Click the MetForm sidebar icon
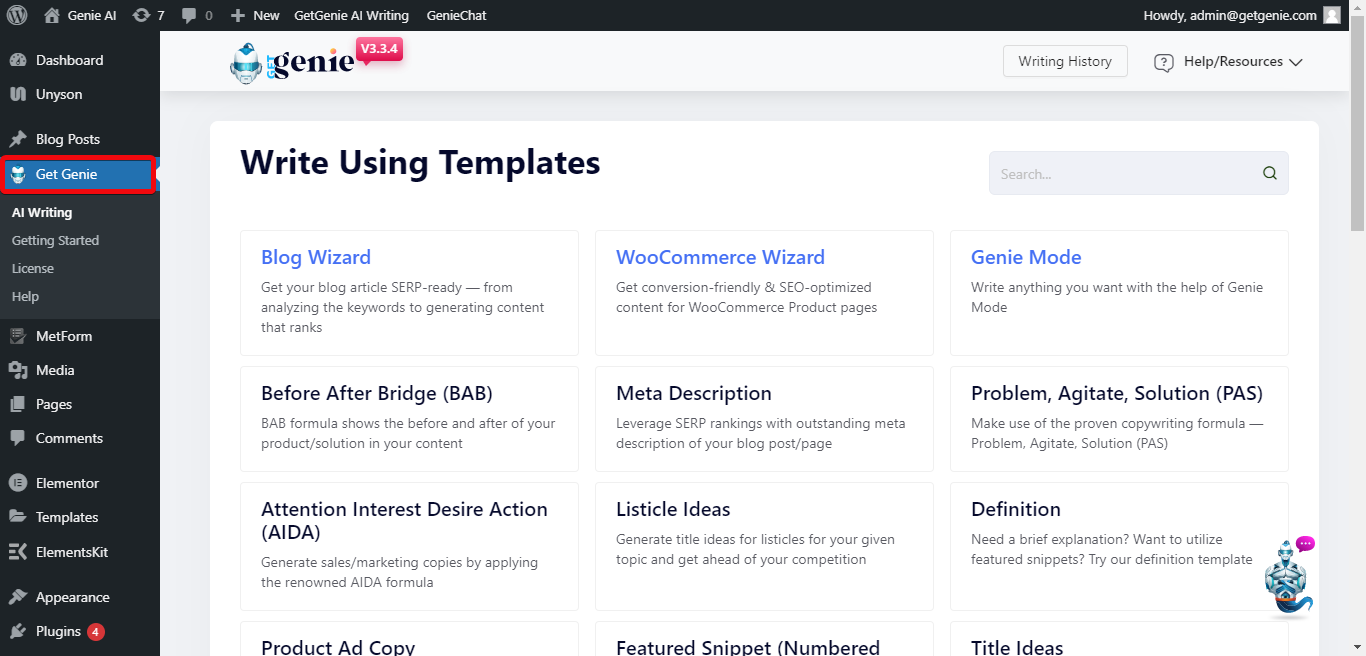The image size is (1366, 656). [18, 336]
